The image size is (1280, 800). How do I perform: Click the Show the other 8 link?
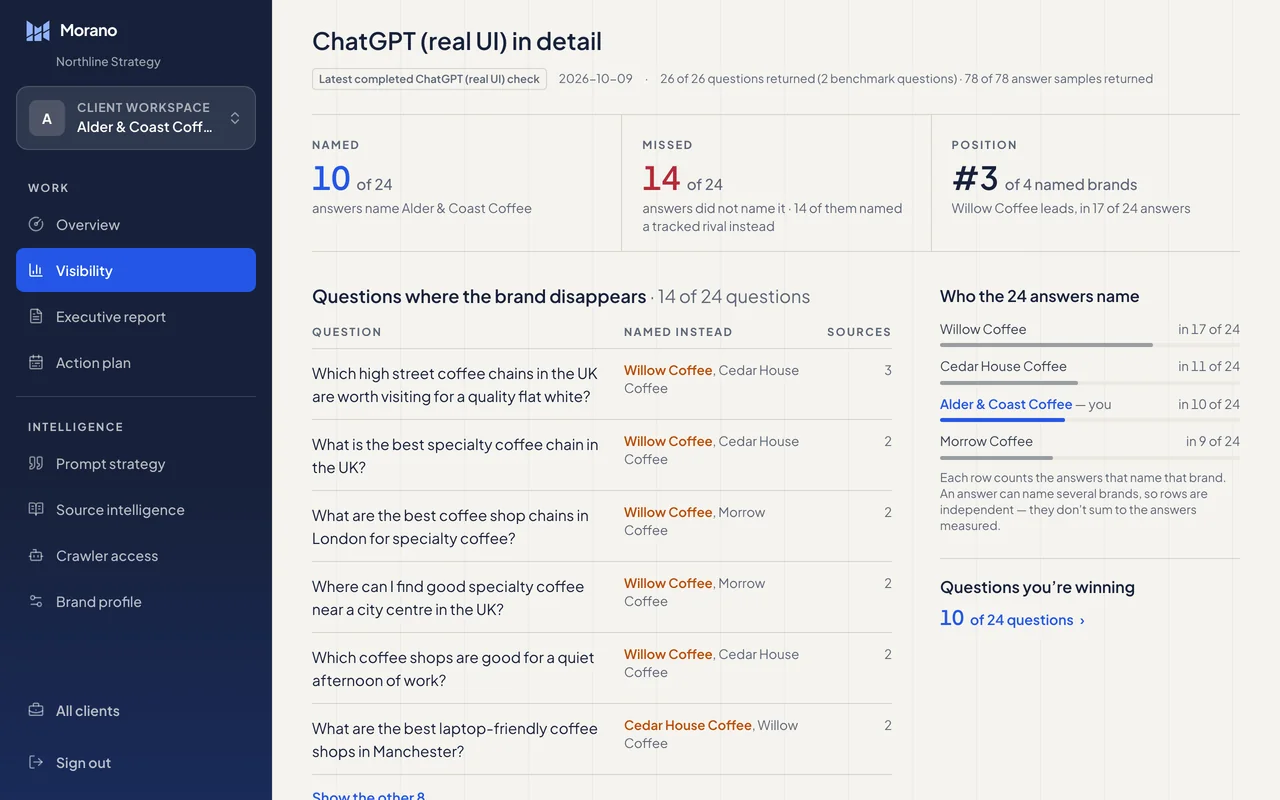point(368,795)
